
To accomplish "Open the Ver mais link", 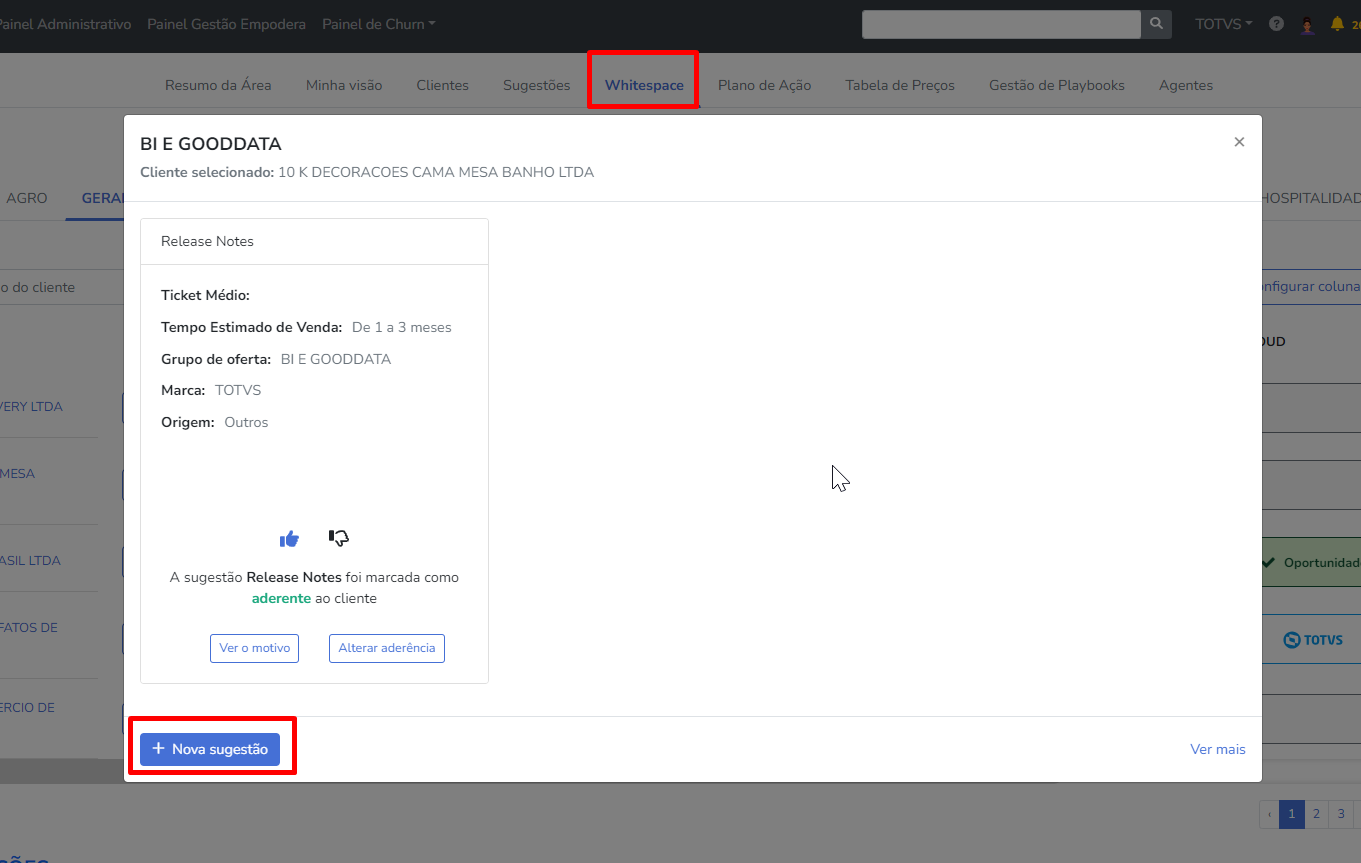I will (1218, 749).
